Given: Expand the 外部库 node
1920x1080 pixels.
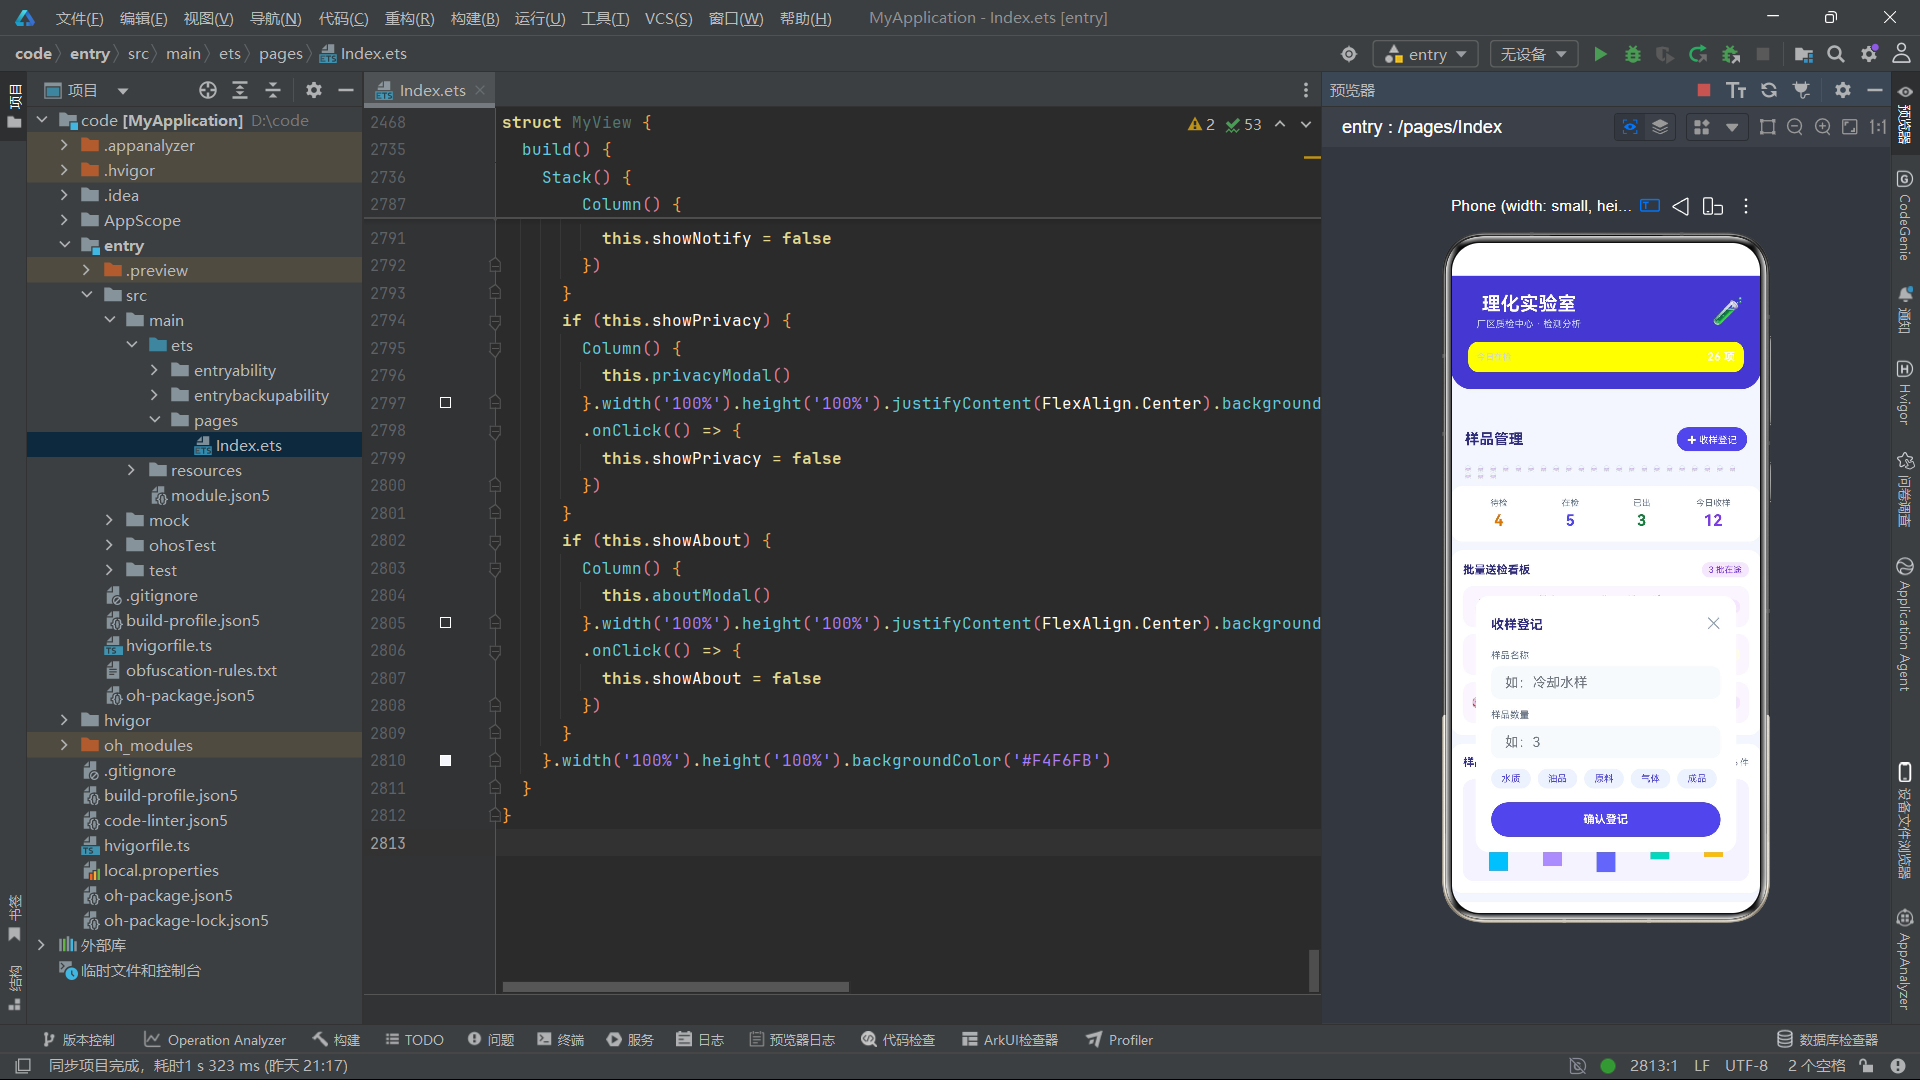Looking at the screenshot, I should click(x=41, y=945).
